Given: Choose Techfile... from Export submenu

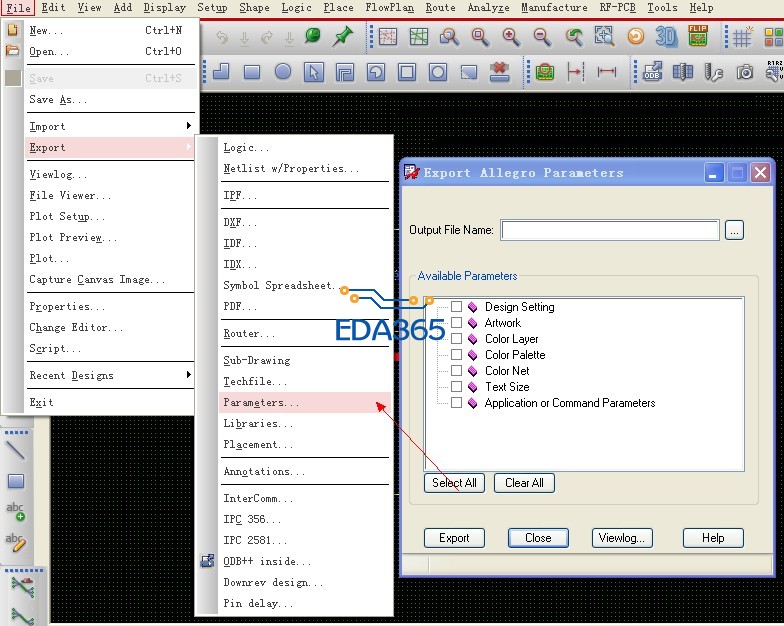Looking at the screenshot, I should coord(304,382).
